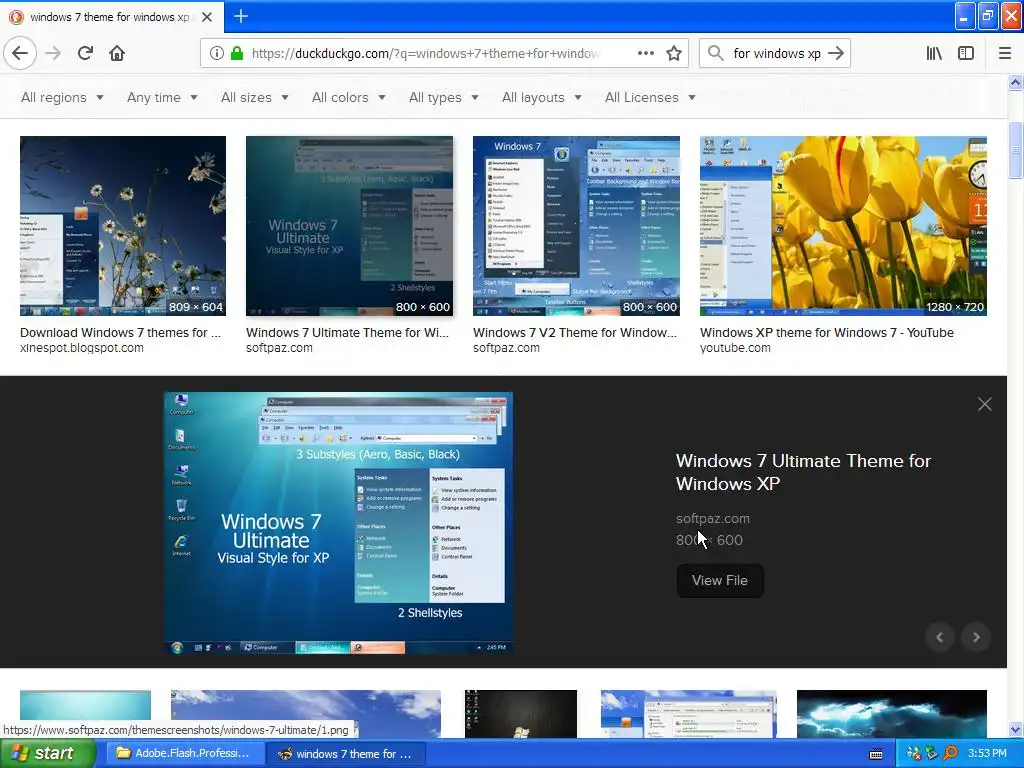Close the windows 7 theme tab
This screenshot has width=1024, height=768.
point(207,17)
